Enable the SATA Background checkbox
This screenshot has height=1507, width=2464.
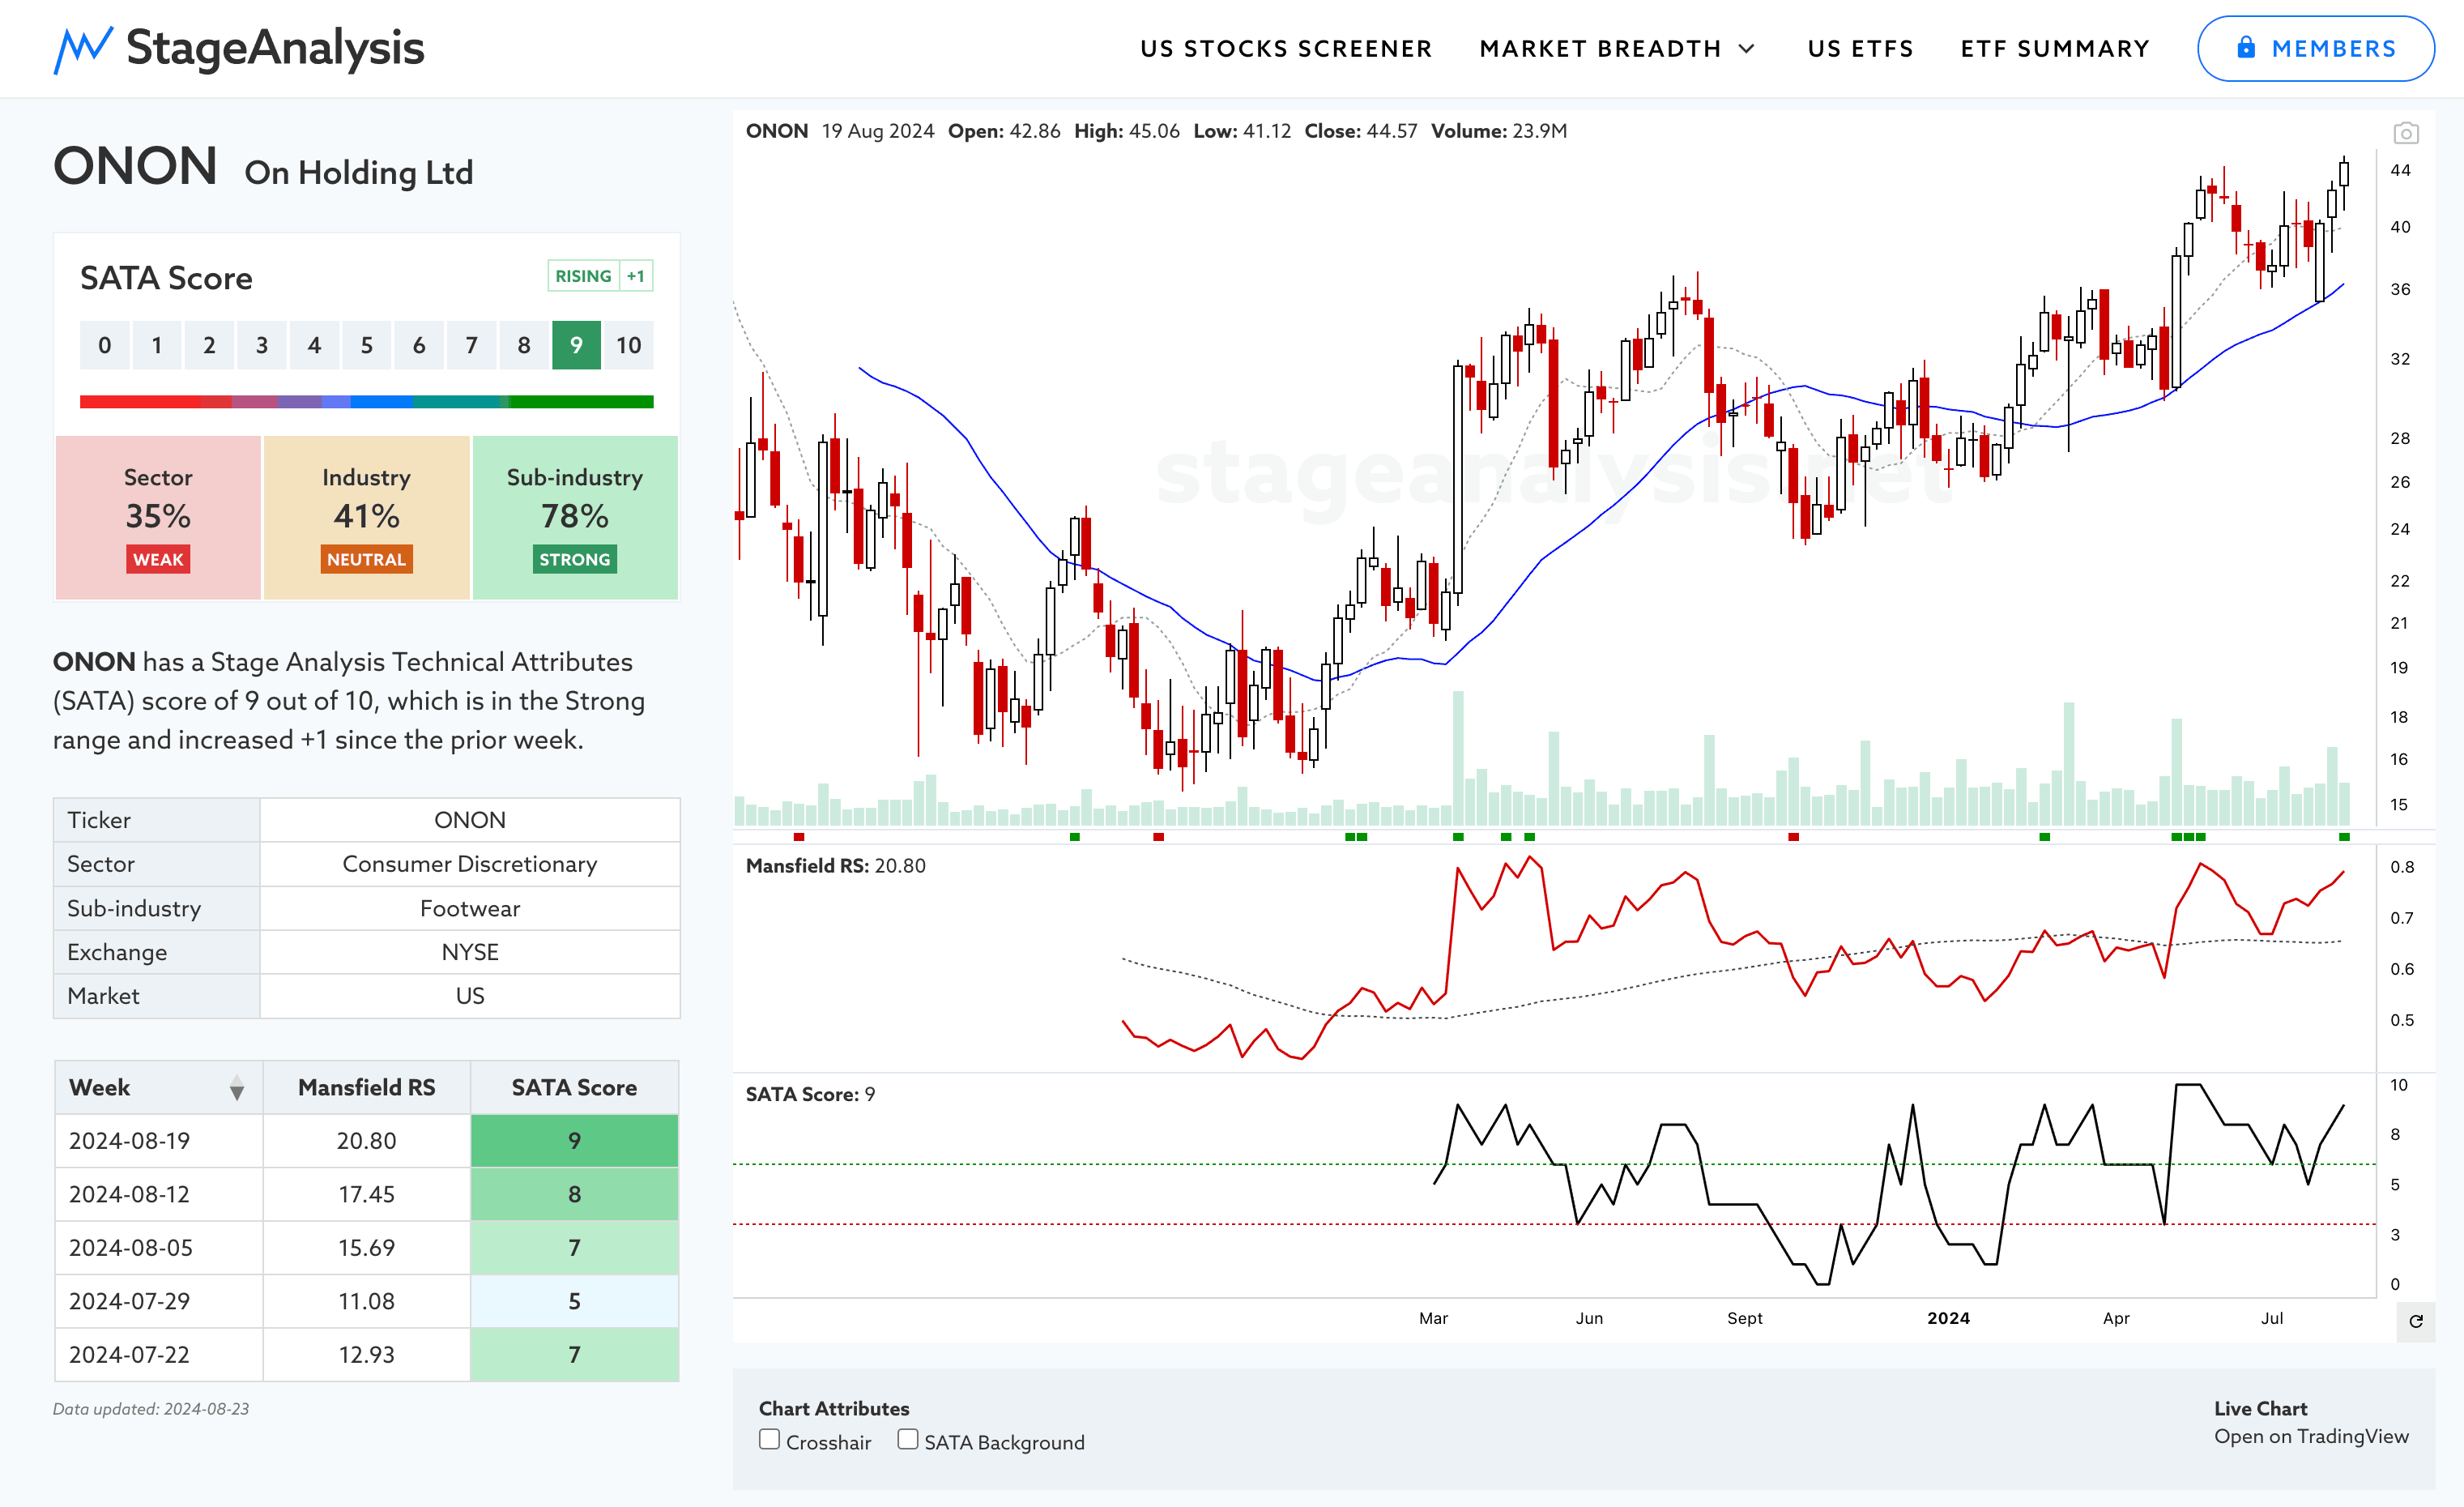[907, 1439]
